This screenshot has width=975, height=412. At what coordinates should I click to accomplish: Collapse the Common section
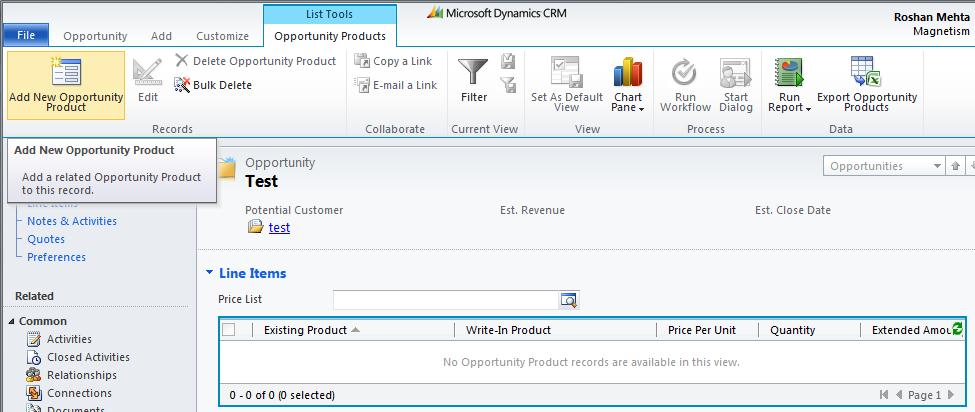(11, 321)
